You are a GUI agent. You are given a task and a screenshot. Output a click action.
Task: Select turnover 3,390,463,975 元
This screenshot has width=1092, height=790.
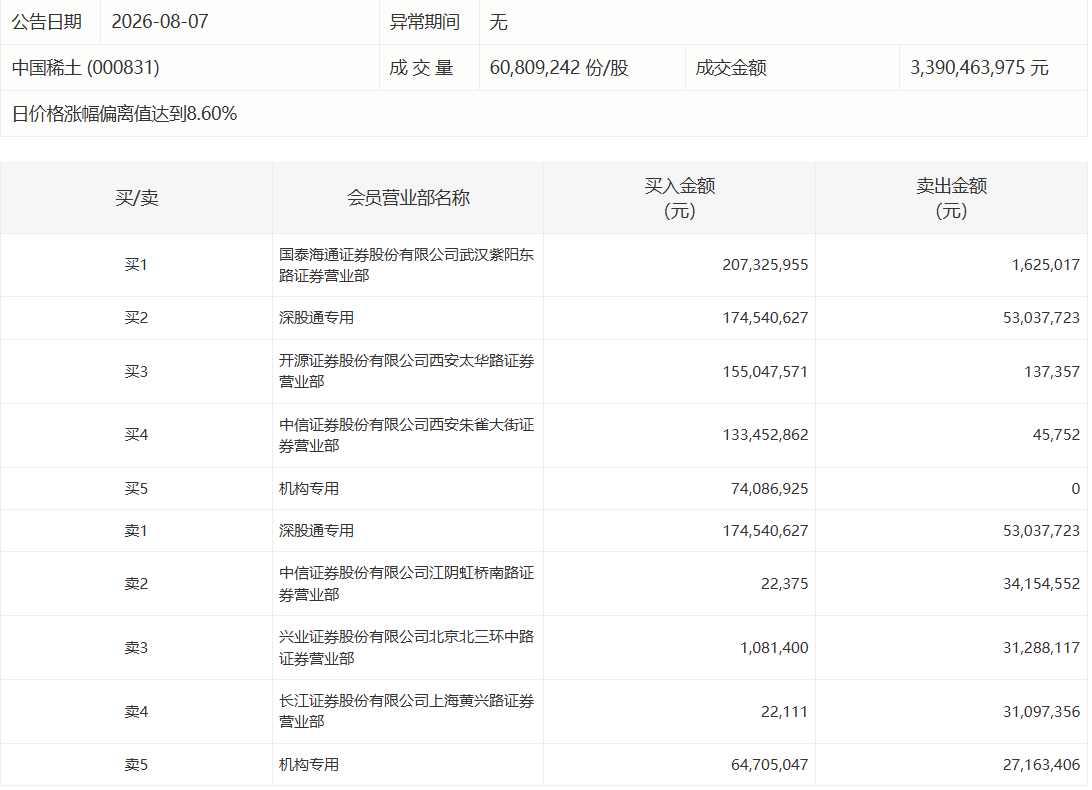(x=978, y=68)
